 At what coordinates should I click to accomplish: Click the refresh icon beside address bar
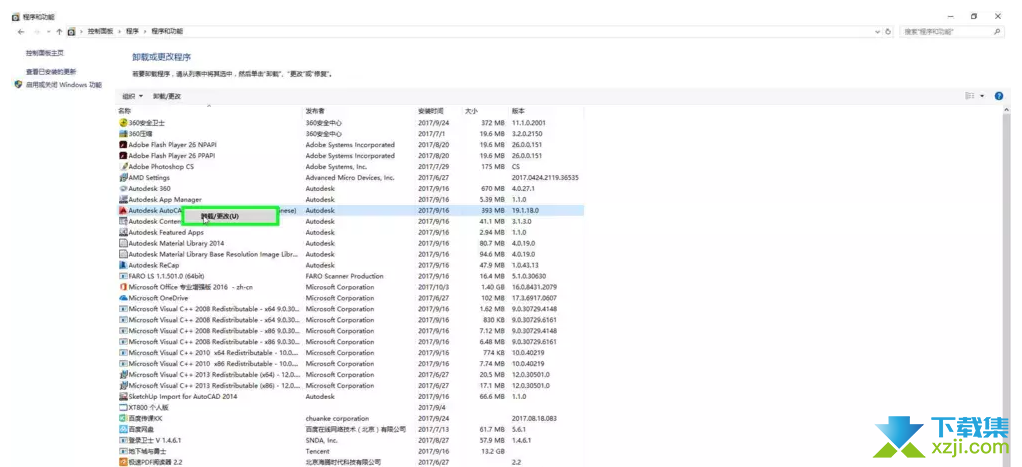(x=888, y=31)
